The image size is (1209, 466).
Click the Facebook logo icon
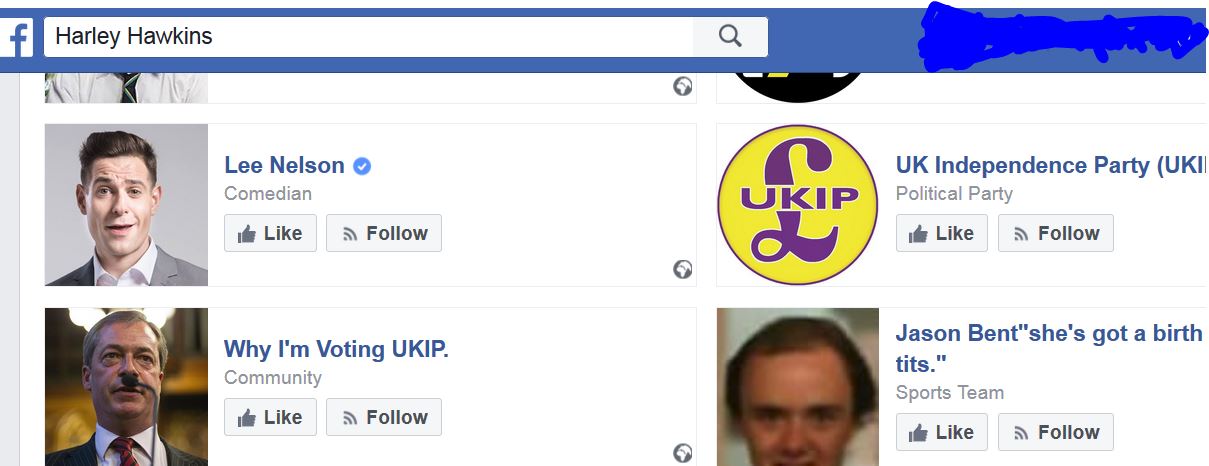[17, 39]
